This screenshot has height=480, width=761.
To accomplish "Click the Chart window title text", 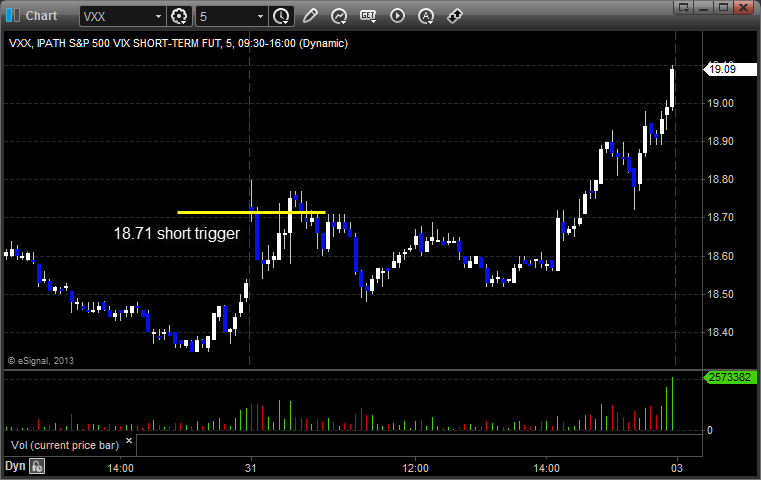I will [x=41, y=16].
